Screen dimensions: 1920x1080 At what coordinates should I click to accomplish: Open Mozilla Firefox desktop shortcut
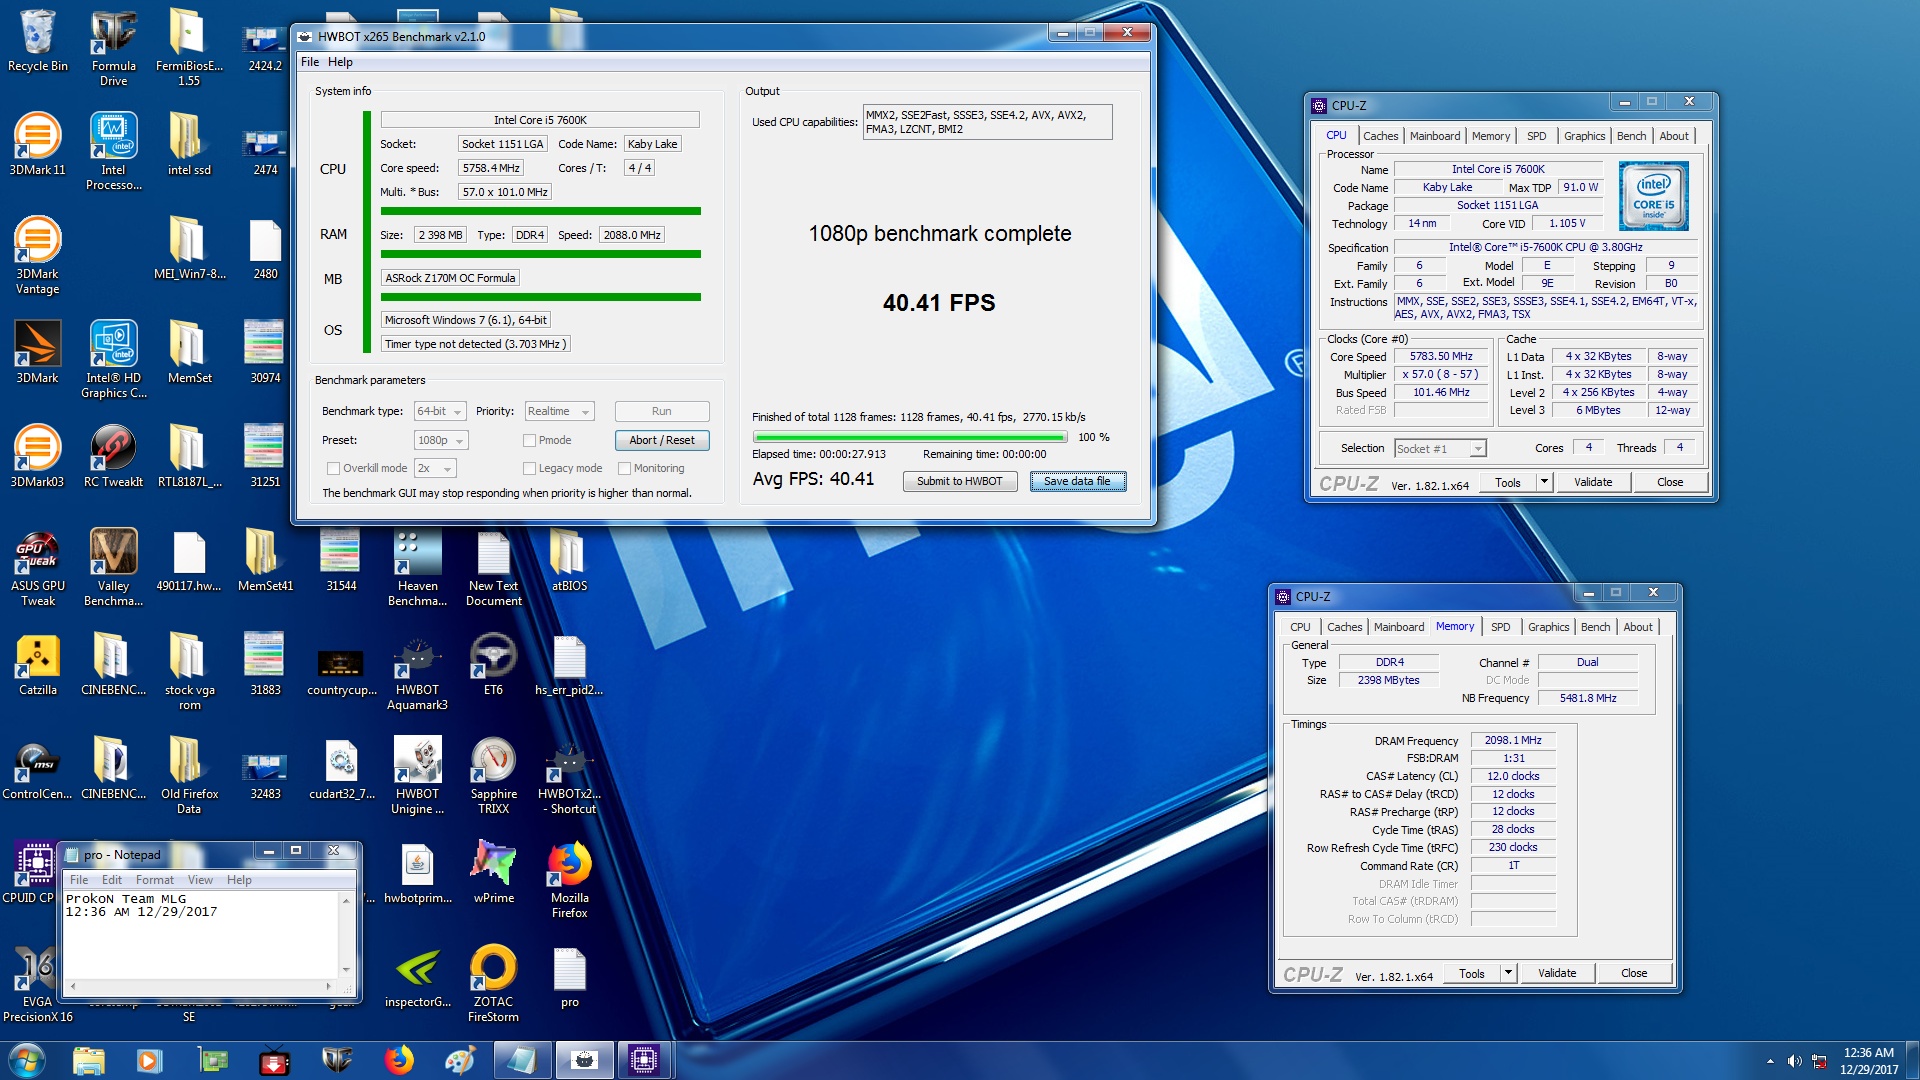point(569,879)
